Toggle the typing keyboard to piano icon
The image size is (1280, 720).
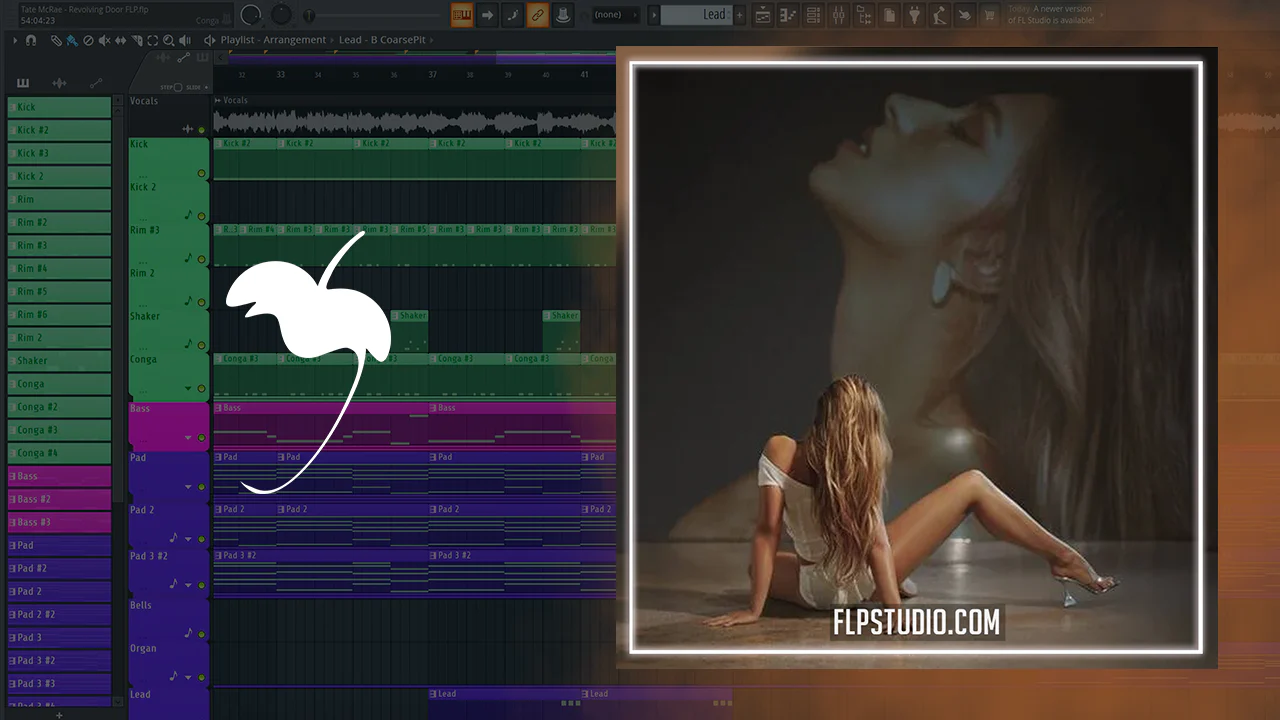pyautogui.click(x=462, y=15)
